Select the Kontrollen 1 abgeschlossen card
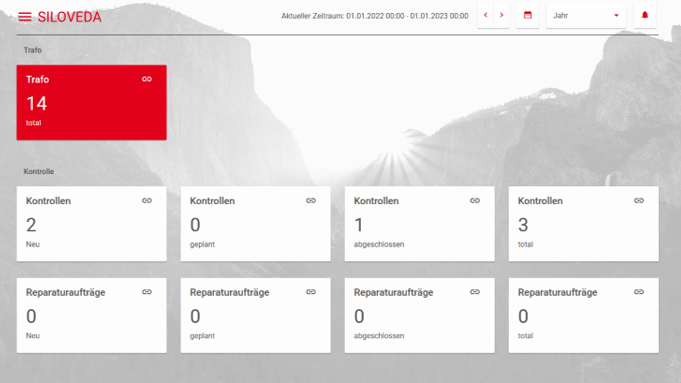The width and height of the screenshot is (681, 383). click(x=420, y=224)
